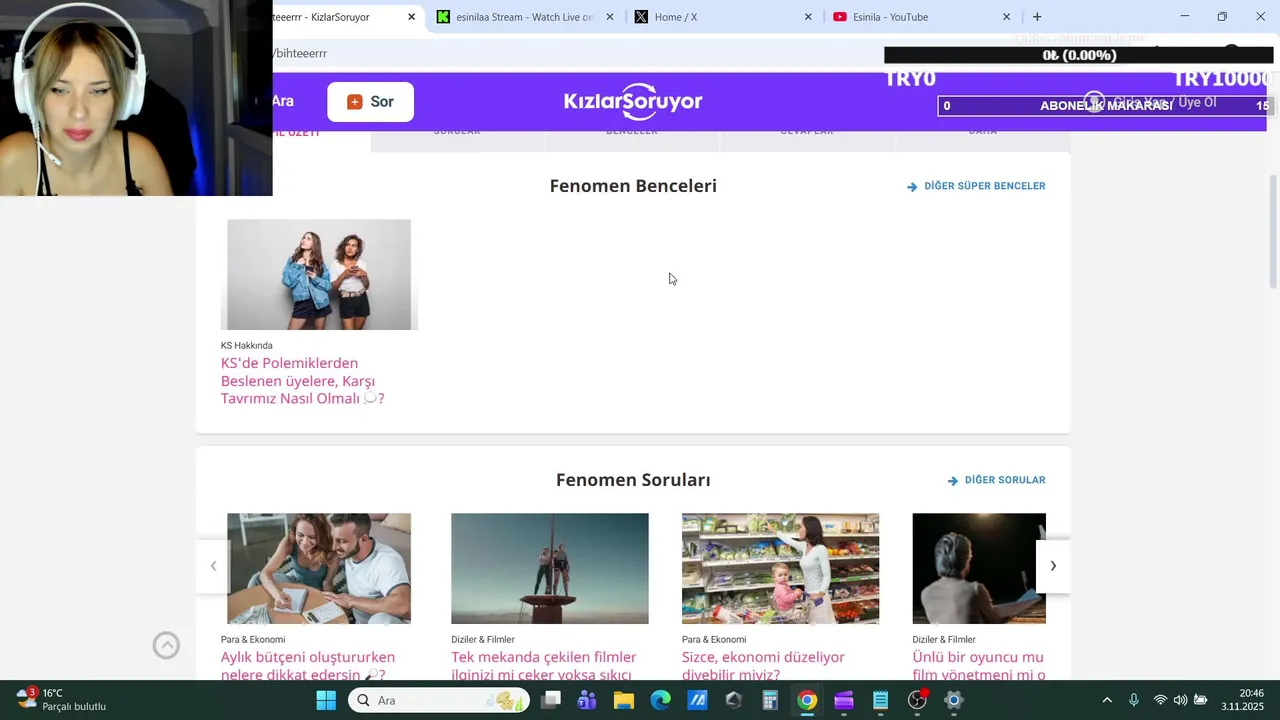
Task: Open the Ara search in site header
Action: pos(283,101)
